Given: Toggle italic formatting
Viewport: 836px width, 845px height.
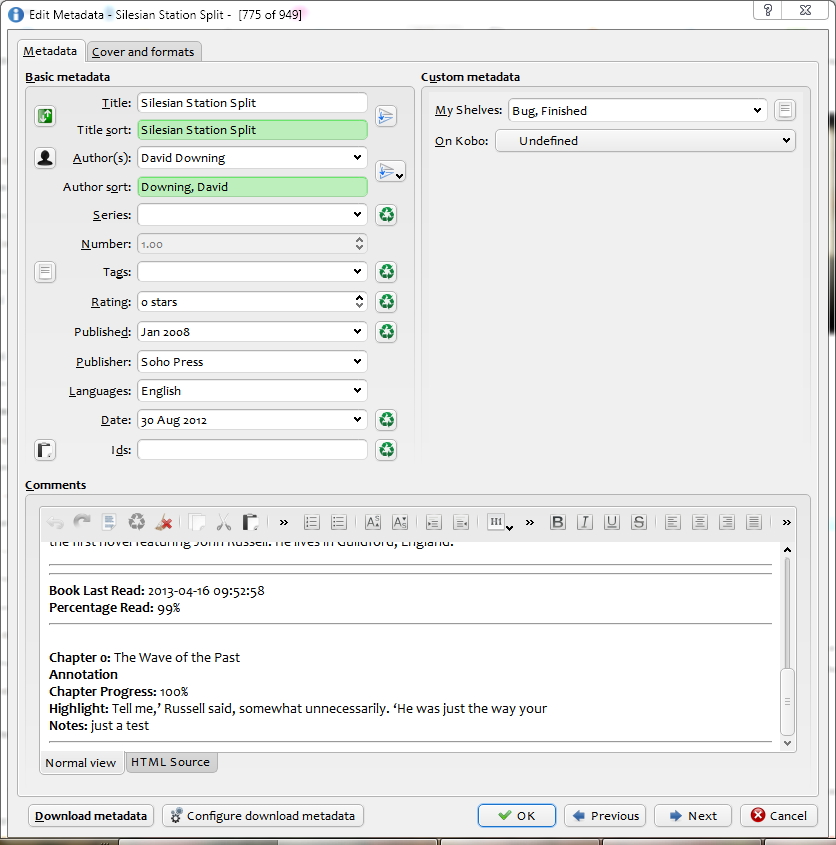Looking at the screenshot, I should pos(584,522).
